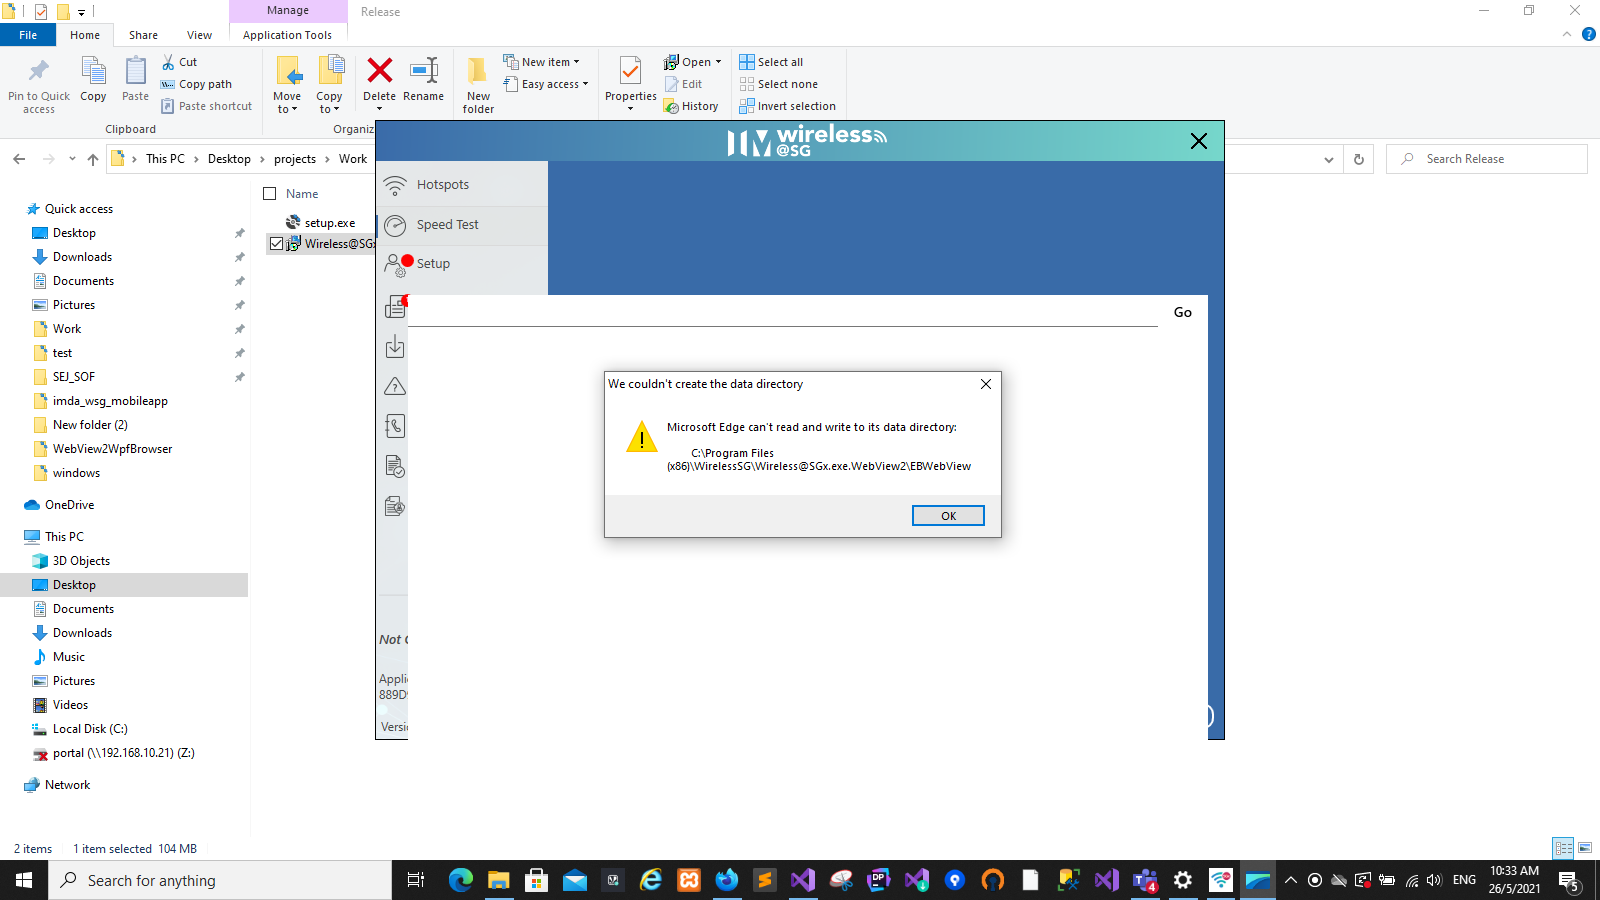
Task: Open the Explorer Help question icon
Action: [x=1589, y=34]
